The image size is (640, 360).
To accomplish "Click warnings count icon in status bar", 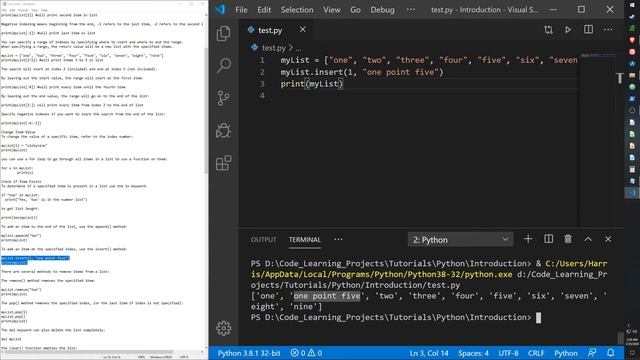I will click(315, 353).
